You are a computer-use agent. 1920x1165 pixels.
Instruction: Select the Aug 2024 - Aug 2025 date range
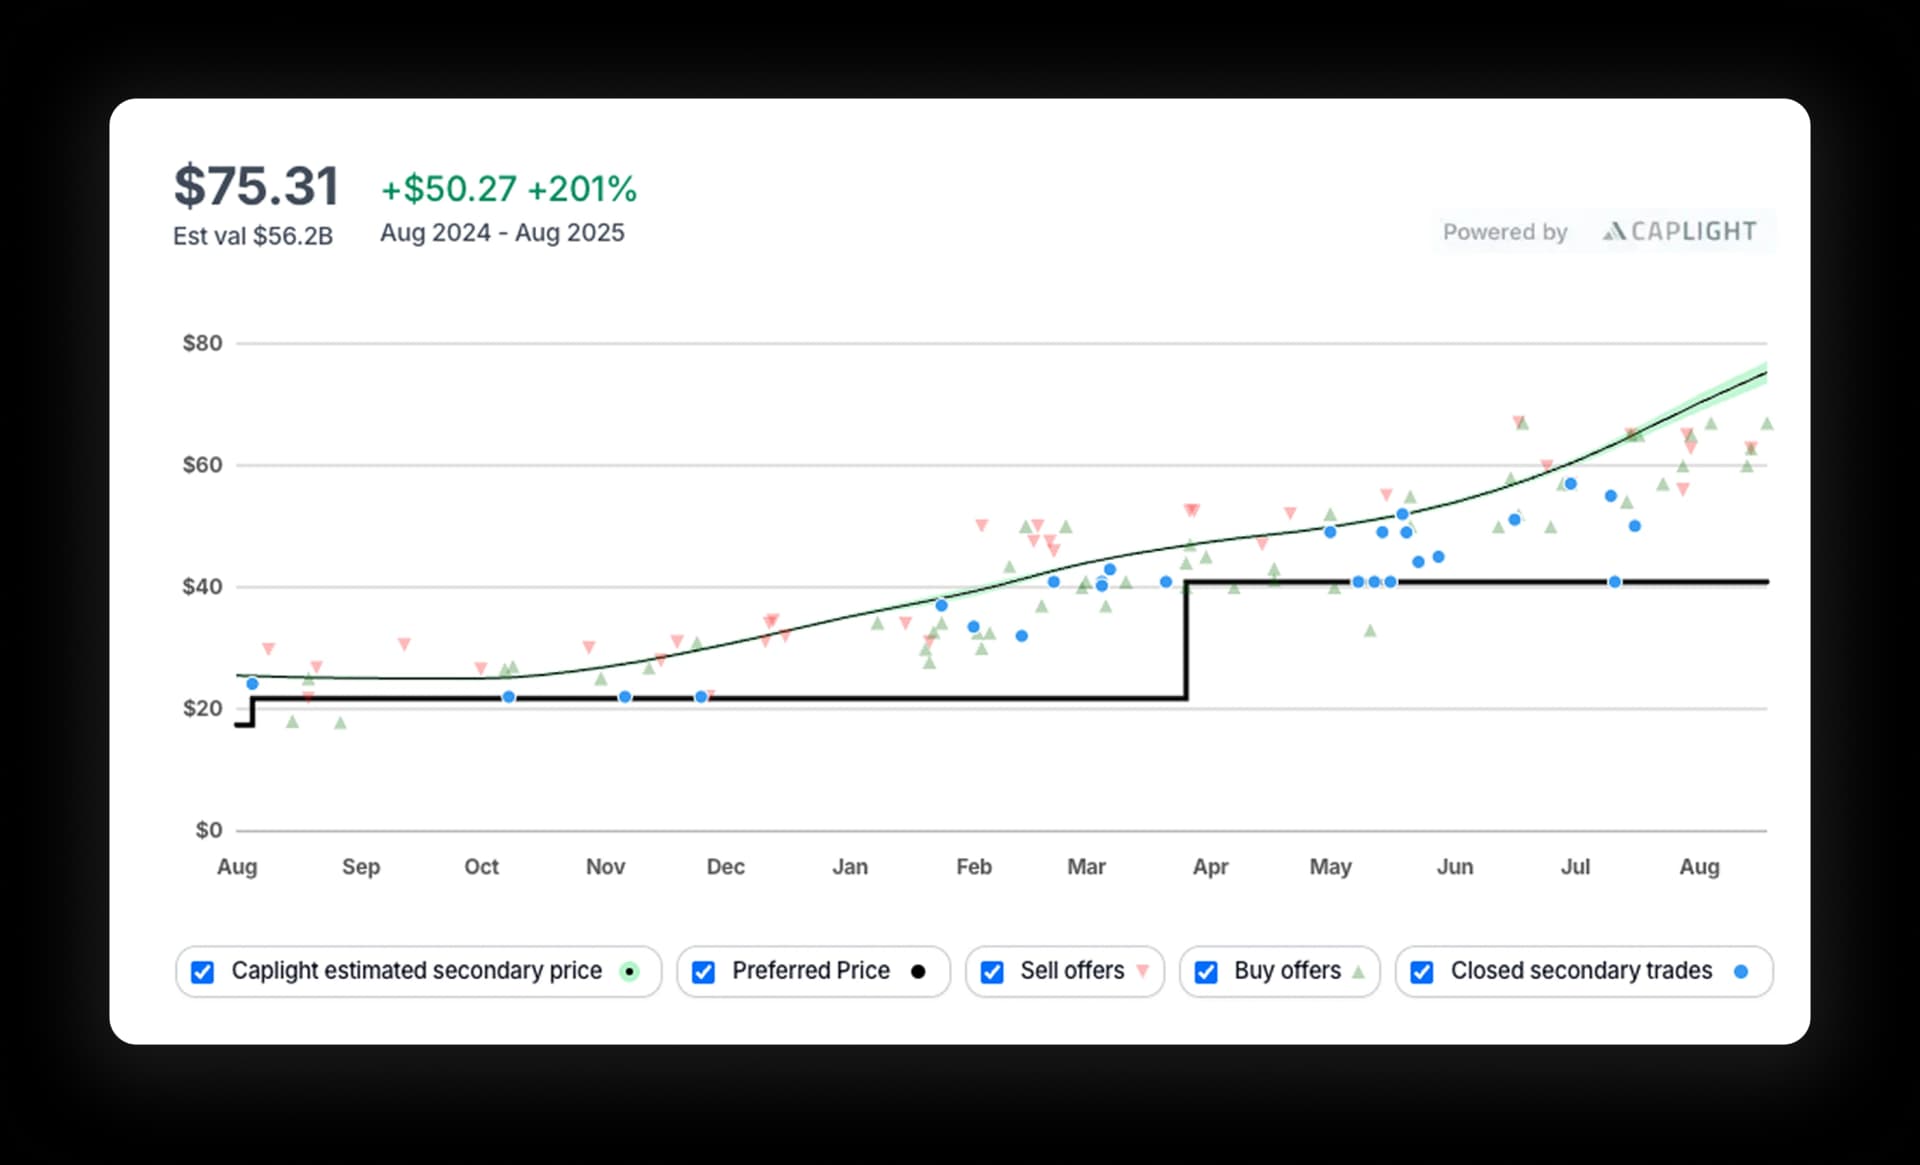tap(502, 233)
